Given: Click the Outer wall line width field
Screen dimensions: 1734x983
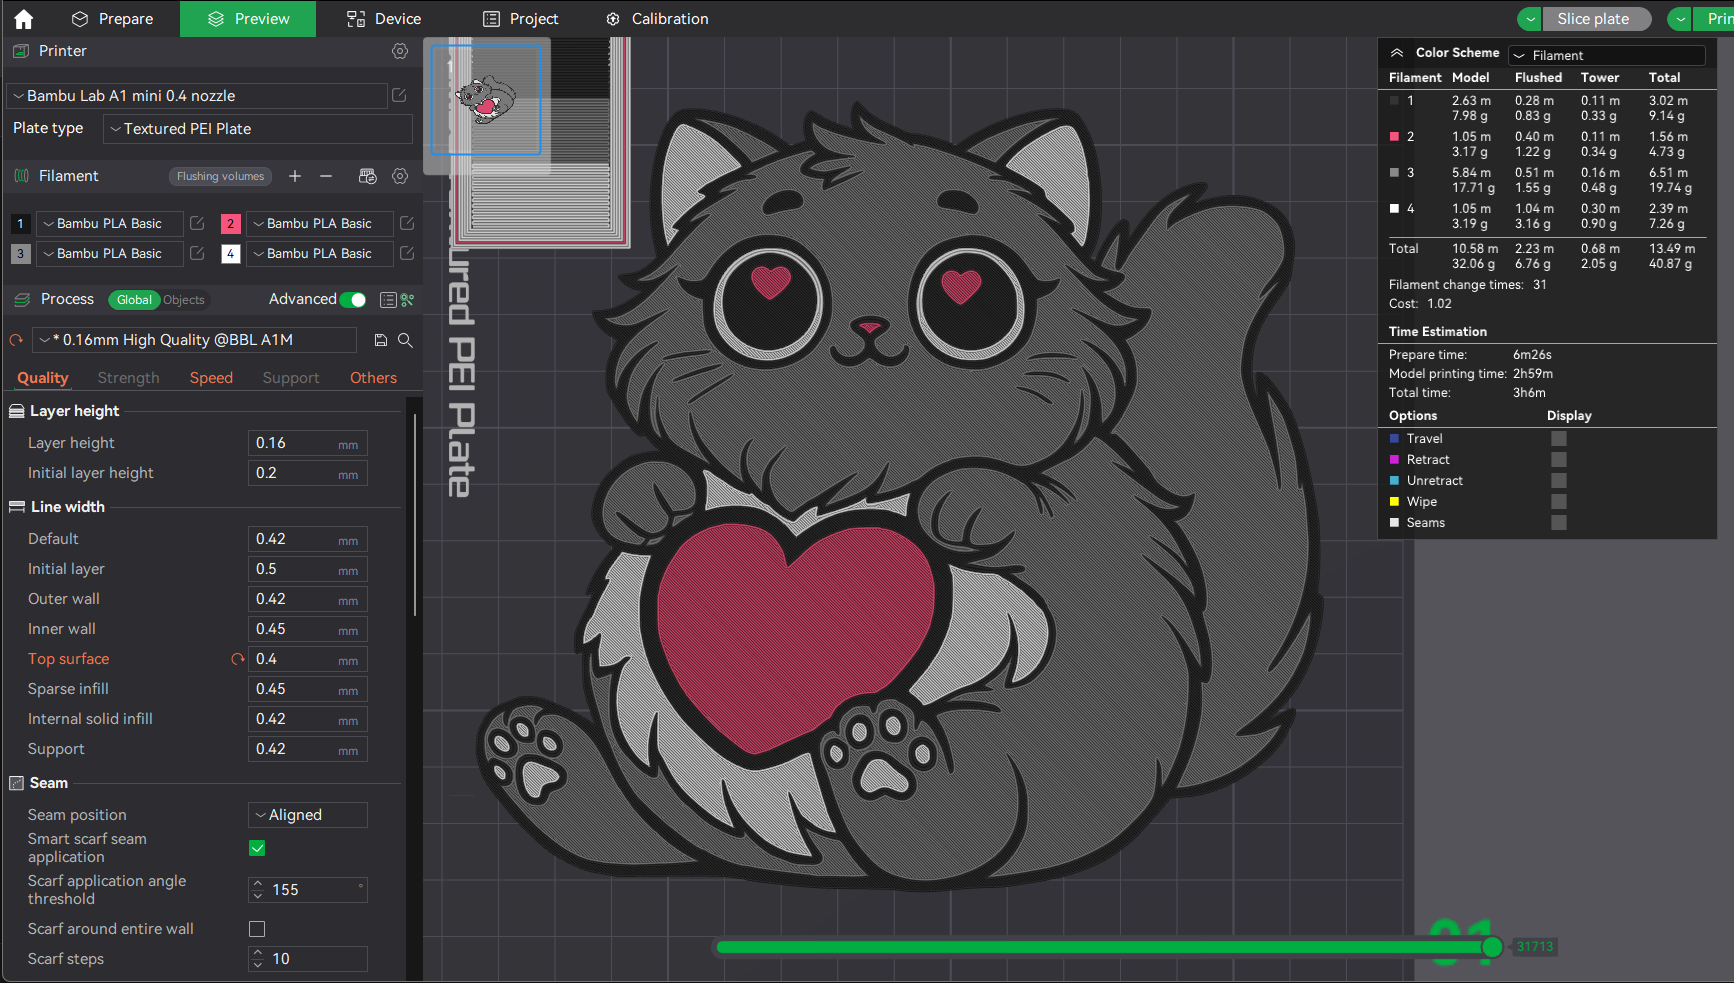Looking at the screenshot, I should pyautogui.click(x=308, y=599).
